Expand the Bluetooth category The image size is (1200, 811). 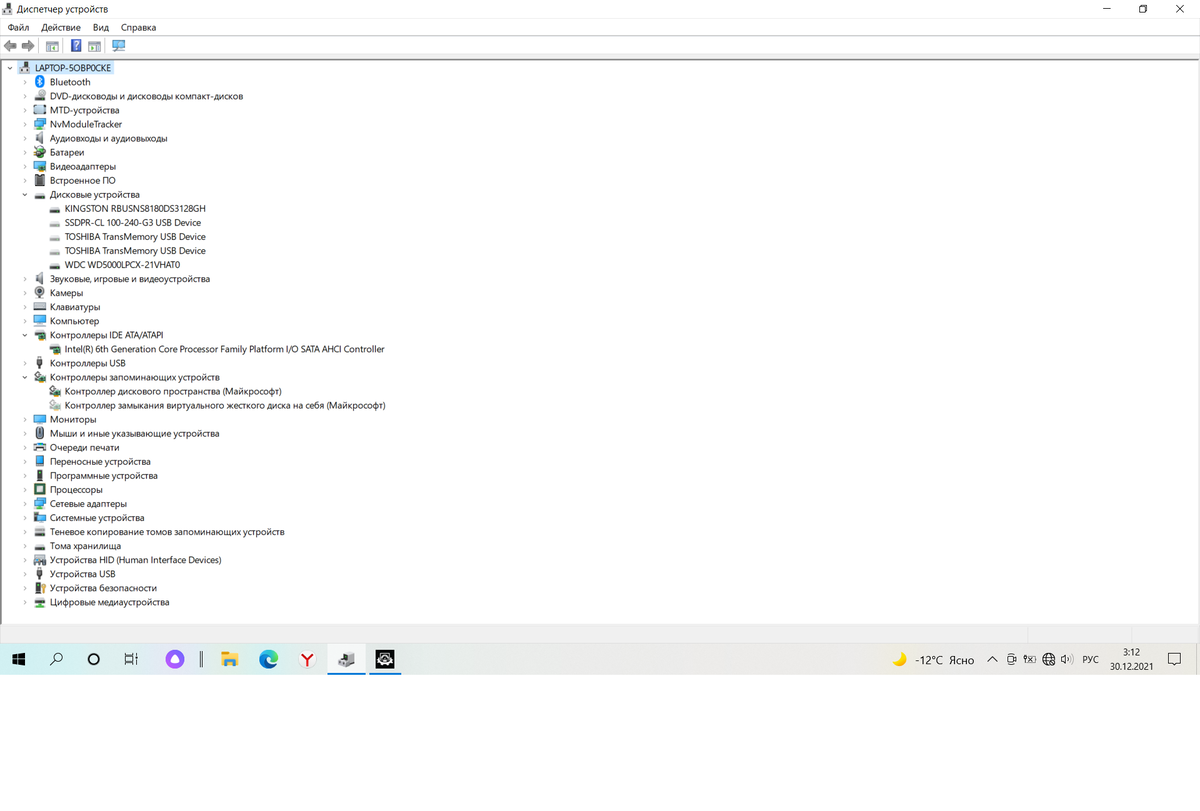(x=25, y=82)
